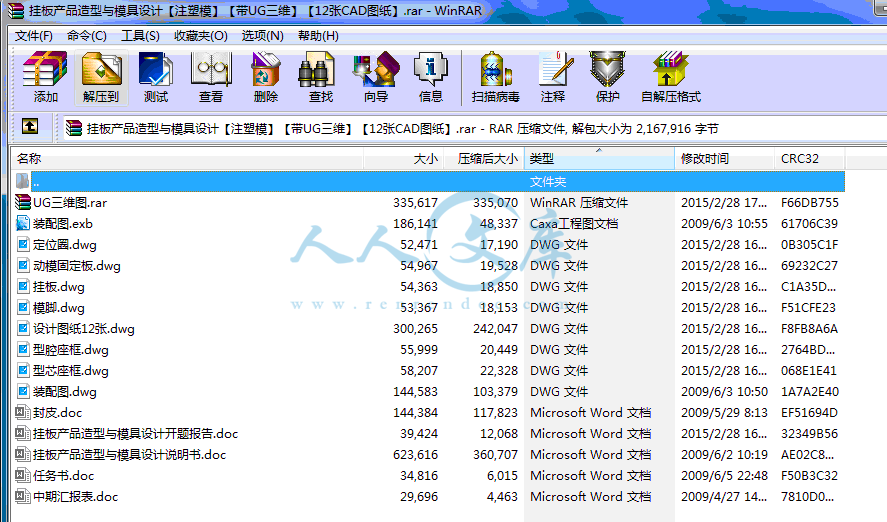The image size is (887, 522).
Task: Select the 动模固定板.dwg file icon
Action: coord(23,265)
